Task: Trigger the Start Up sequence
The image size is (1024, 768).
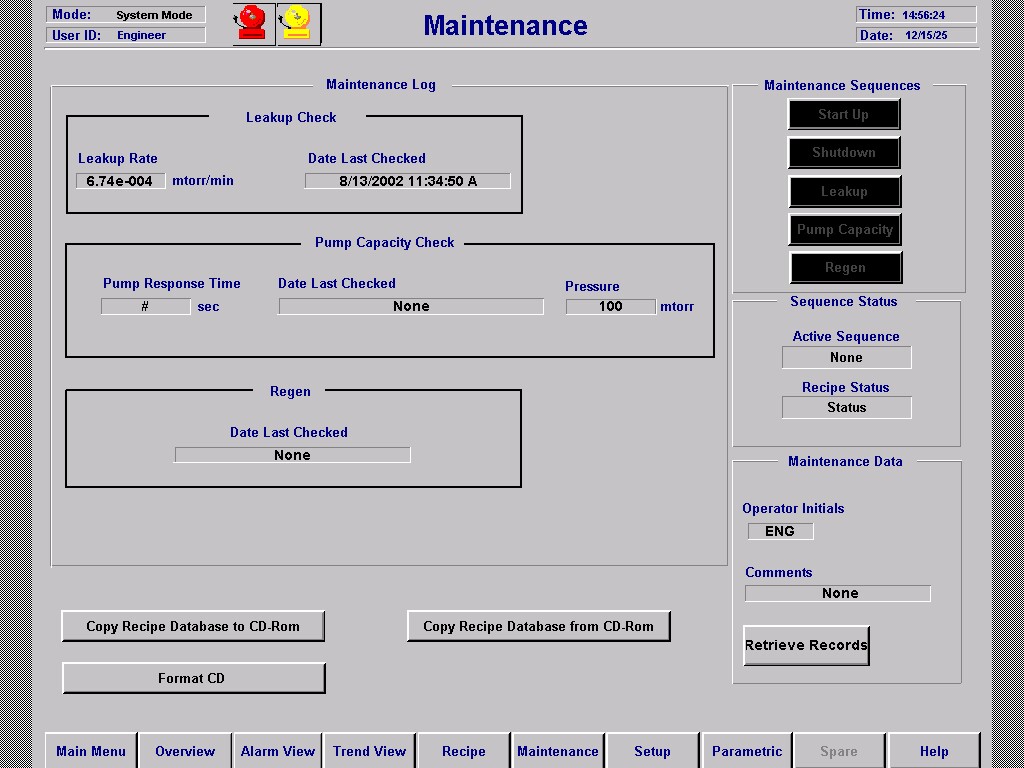Action: (x=843, y=114)
